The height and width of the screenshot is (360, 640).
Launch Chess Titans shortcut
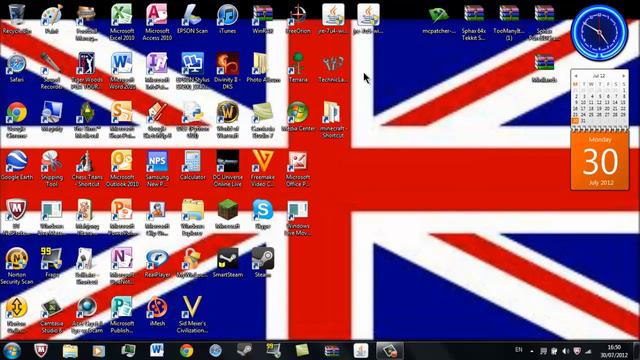[87, 168]
